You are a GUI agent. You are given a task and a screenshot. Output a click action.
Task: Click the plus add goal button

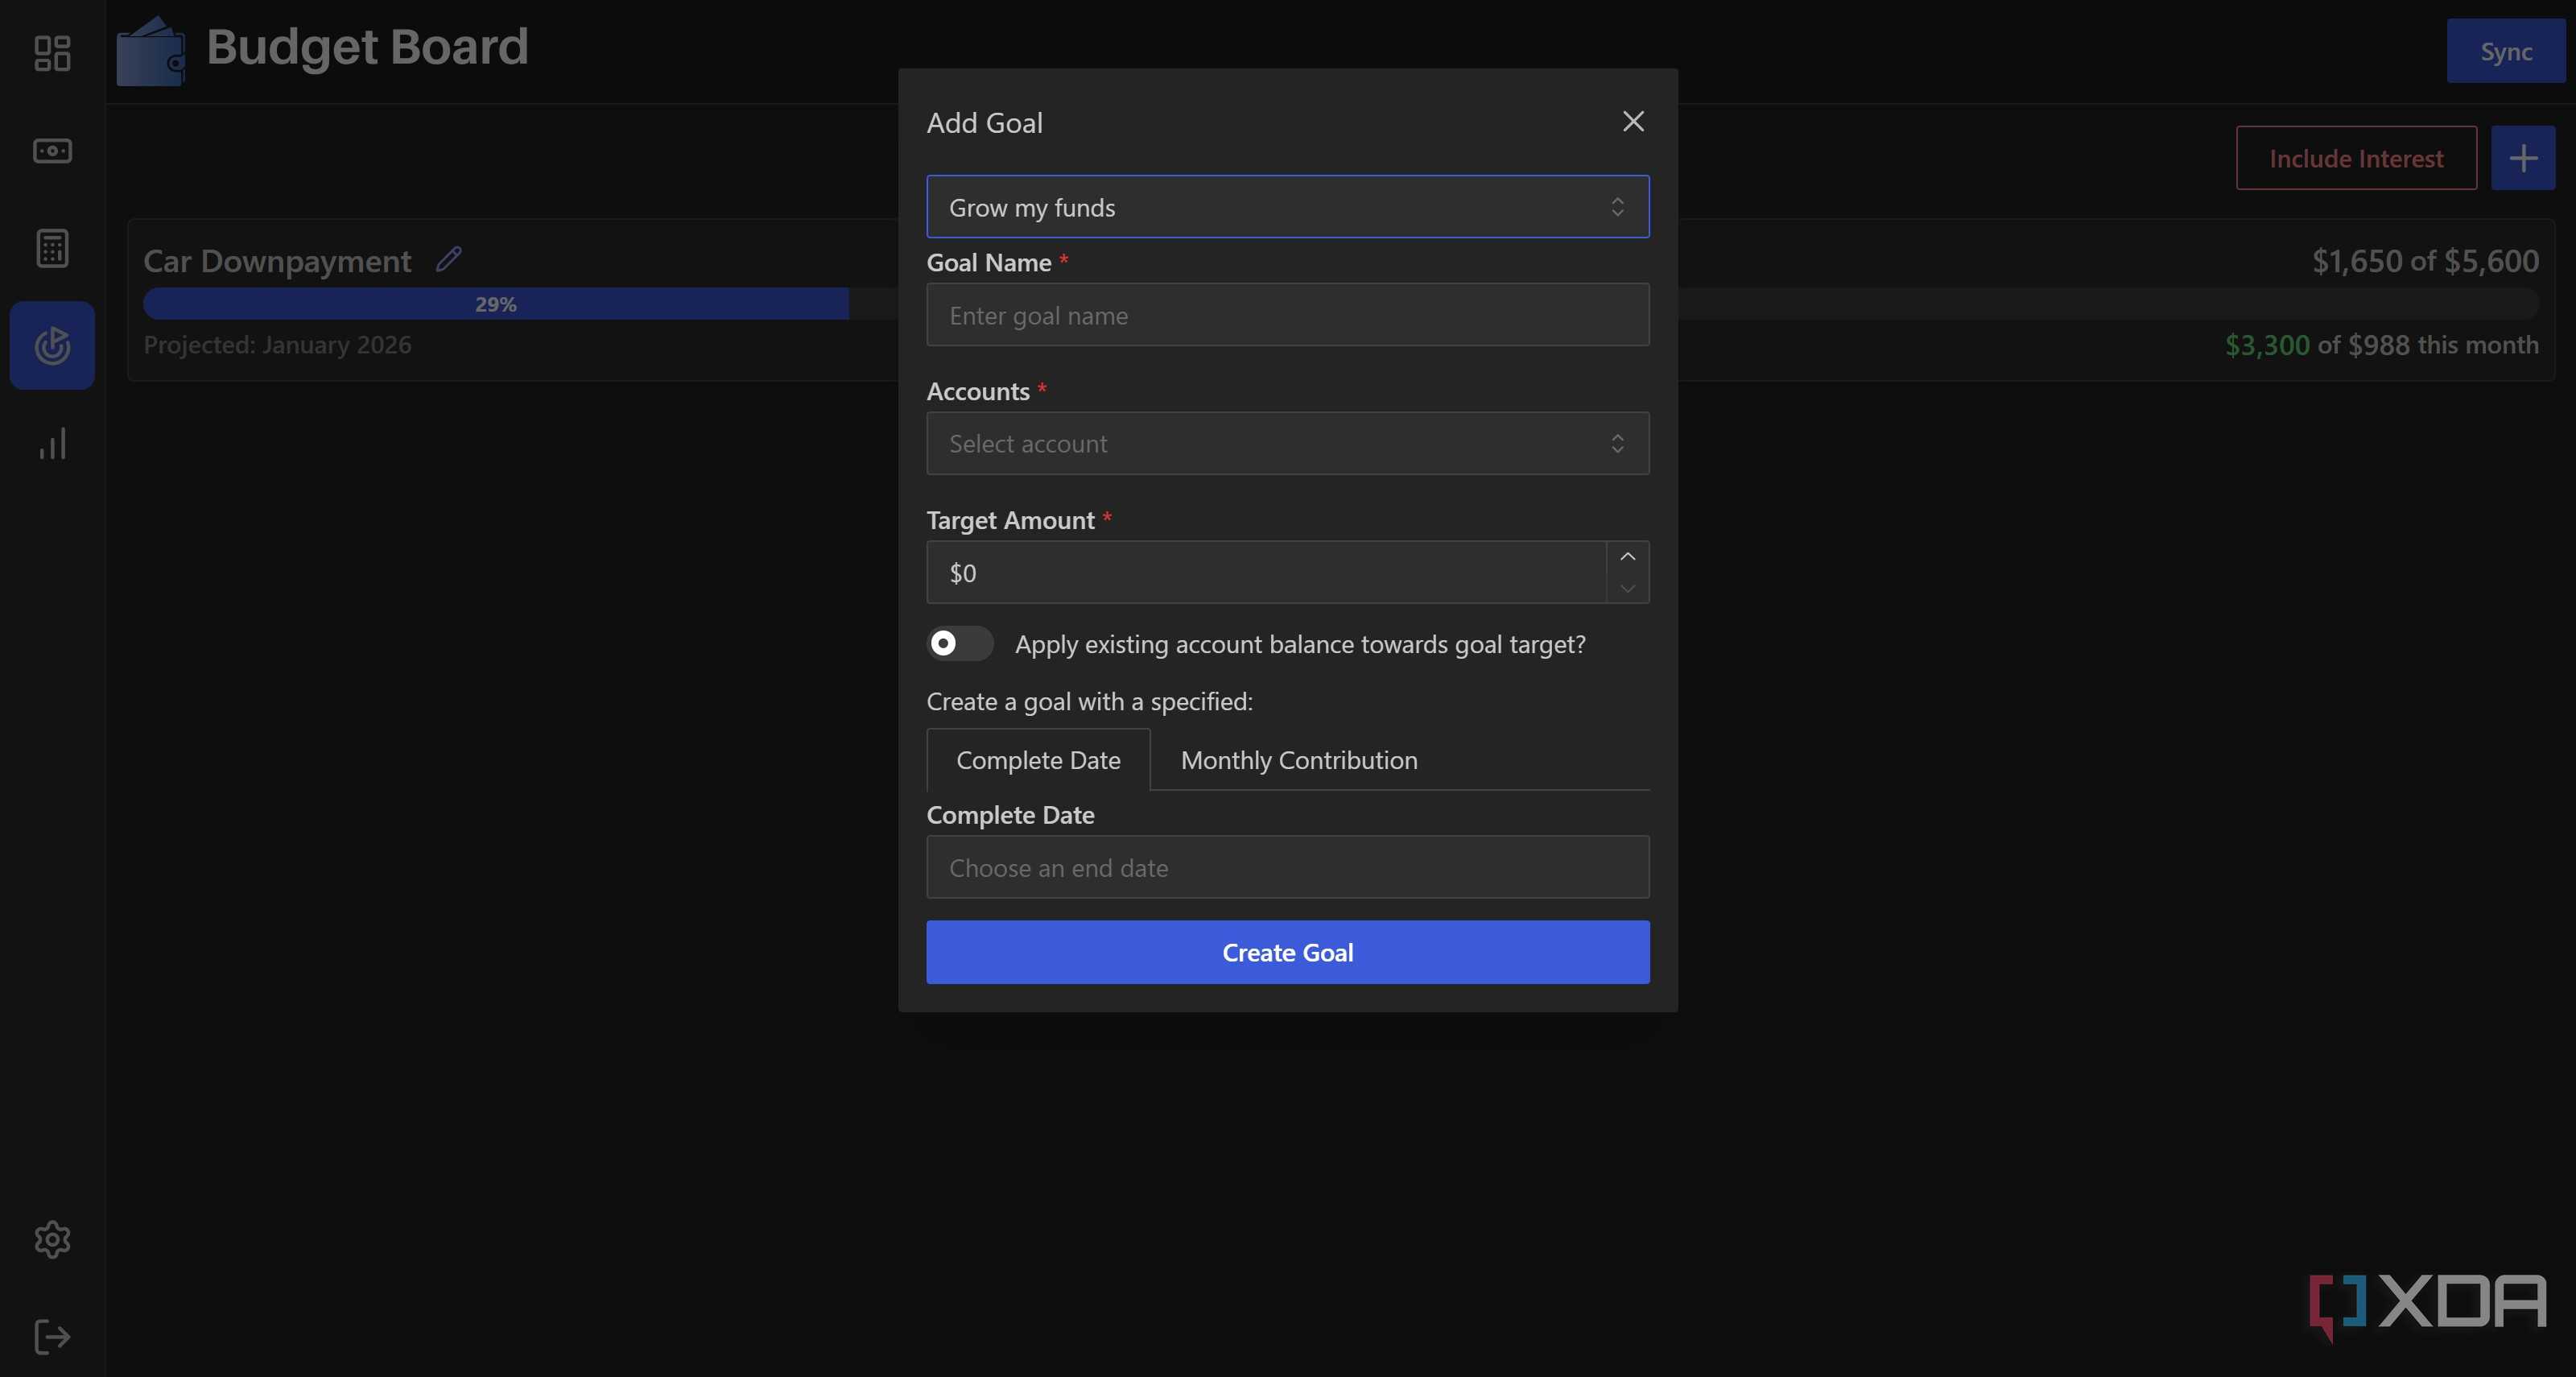2522,158
